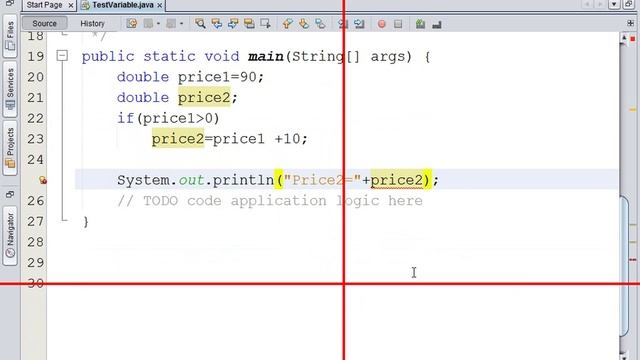
Task: Jump to the Last Edit location icon
Action: pyautogui.click(x=131, y=24)
